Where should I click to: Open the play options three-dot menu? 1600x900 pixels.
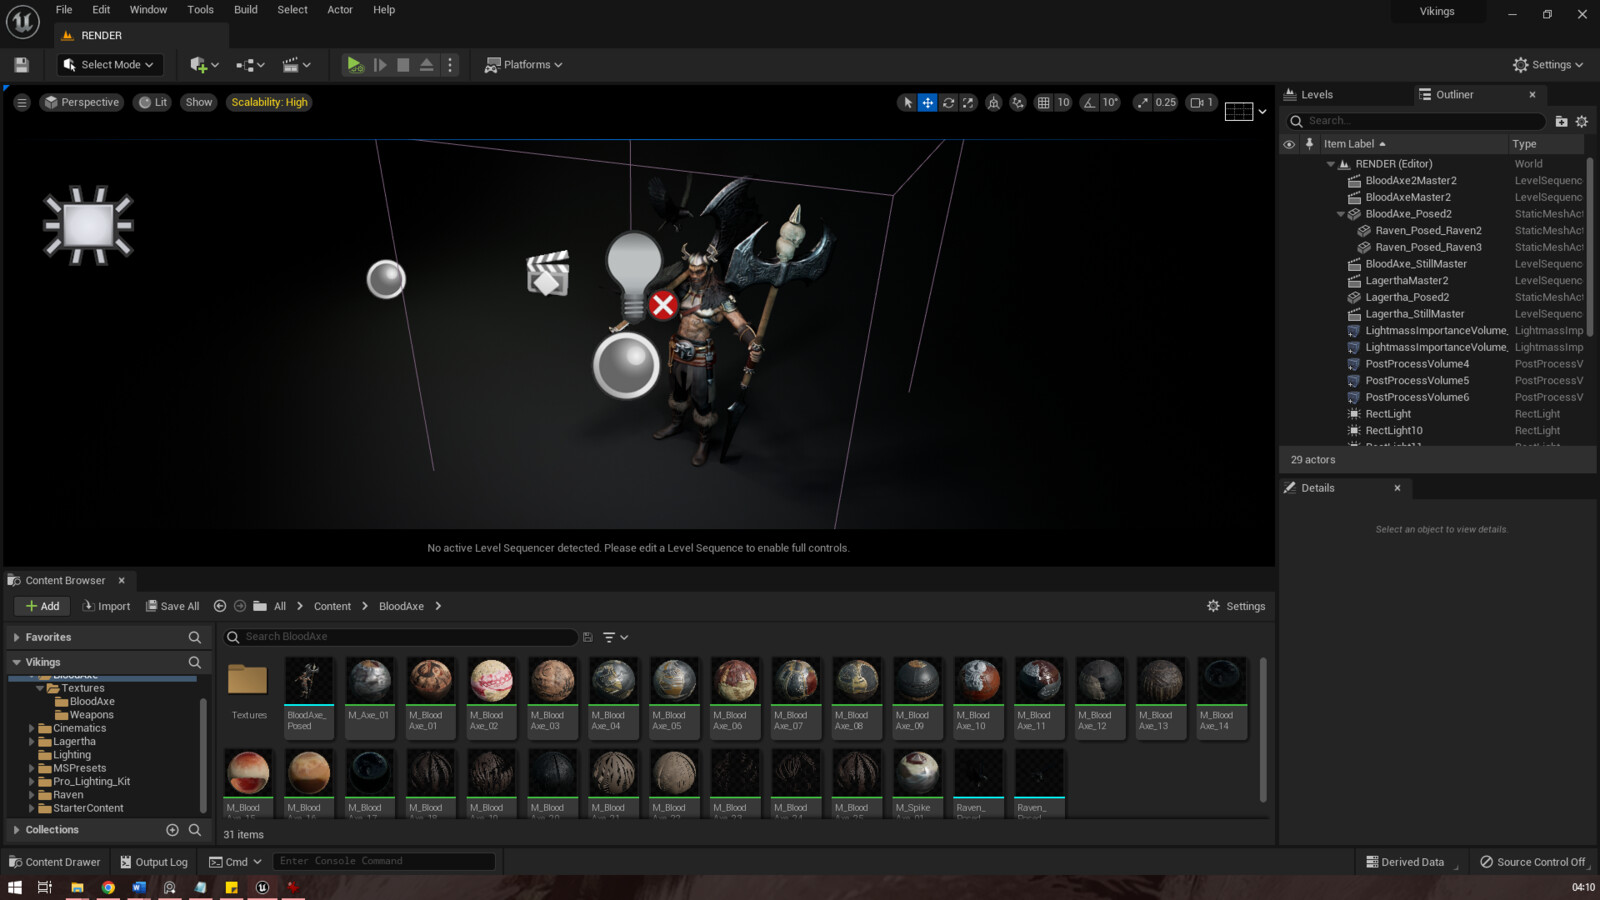(450, 64)
